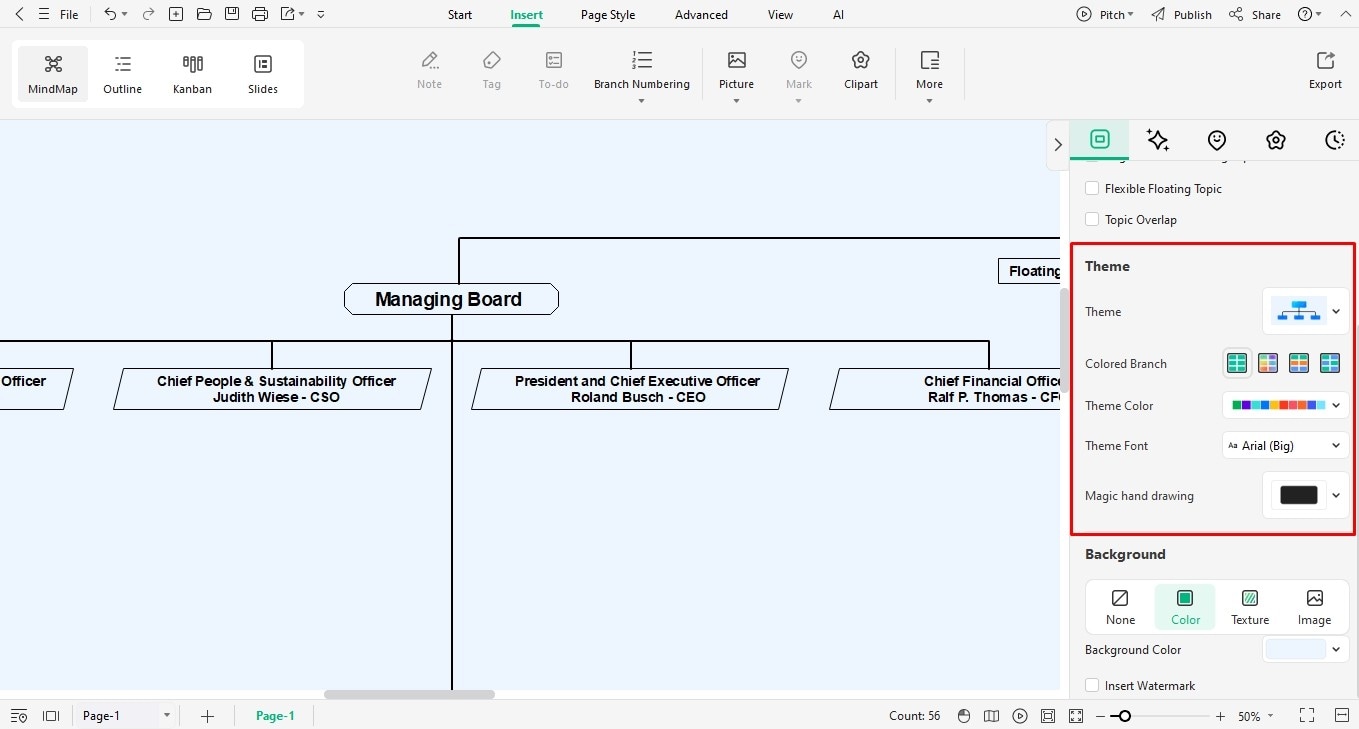
Task: Choose None background option
Action: click(x=1120, y=607)
